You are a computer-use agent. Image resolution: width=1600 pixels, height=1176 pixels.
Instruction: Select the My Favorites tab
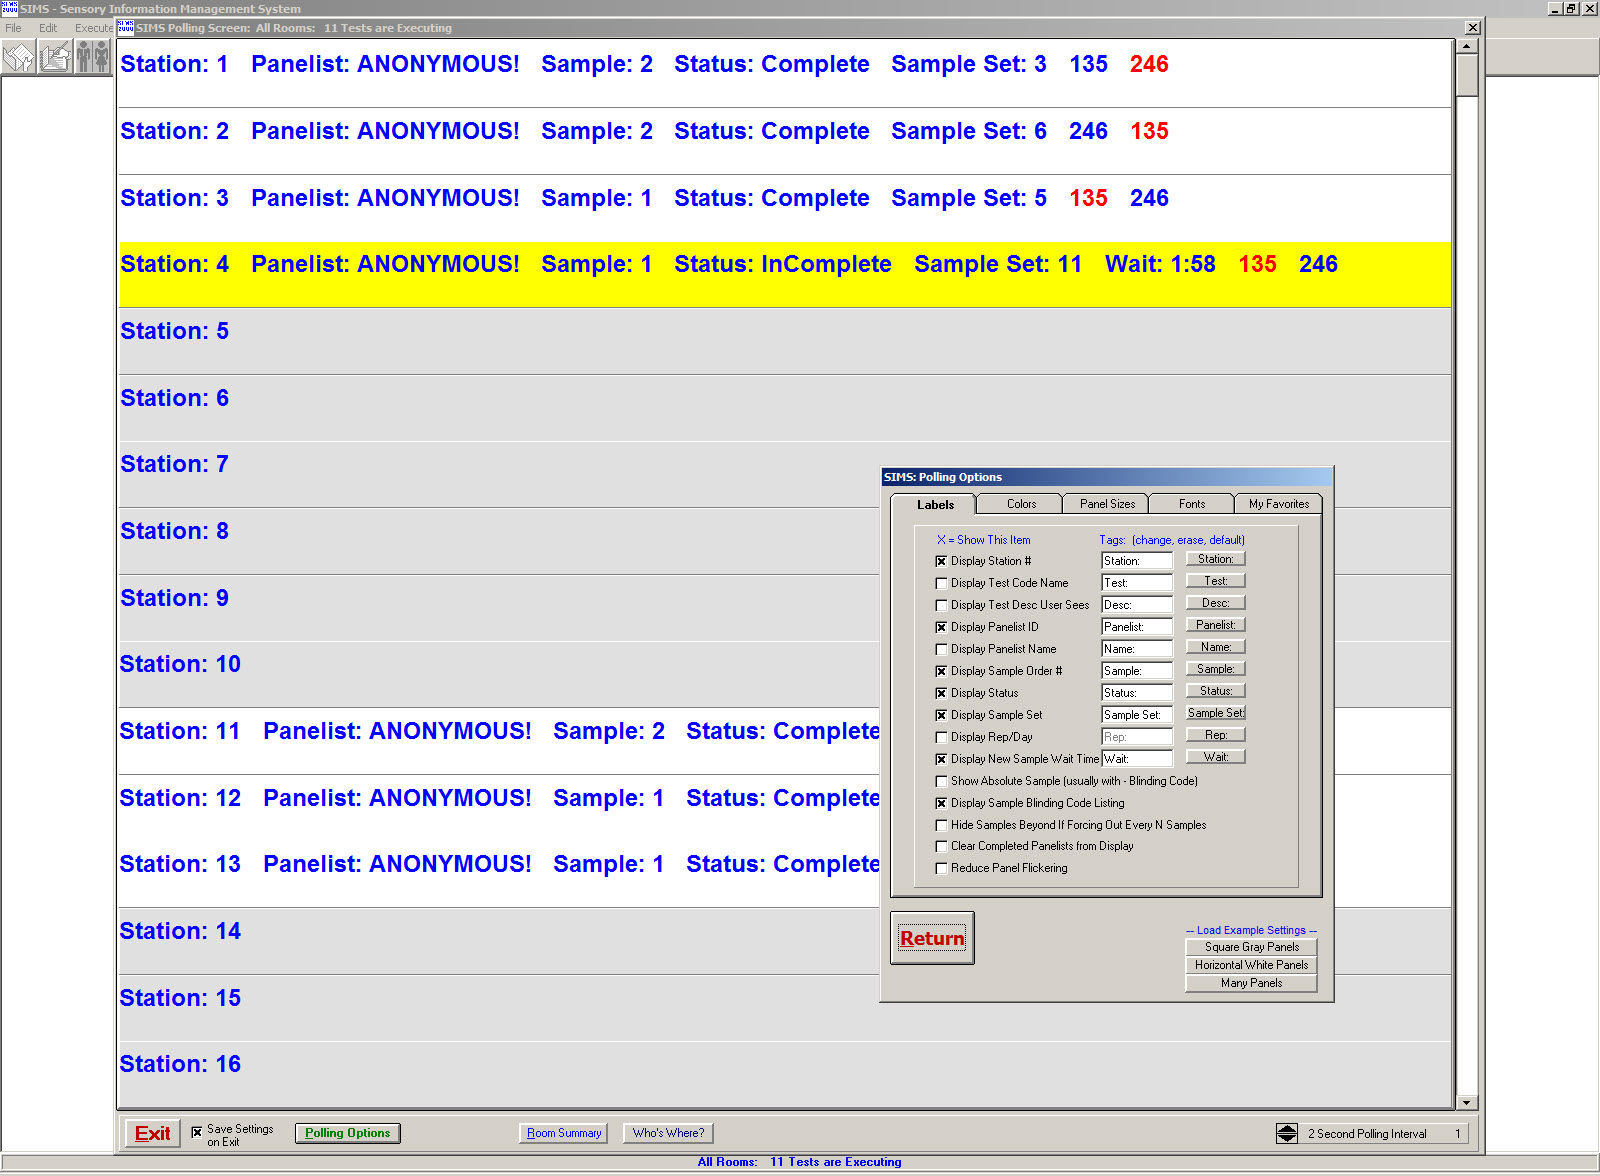1278,504
